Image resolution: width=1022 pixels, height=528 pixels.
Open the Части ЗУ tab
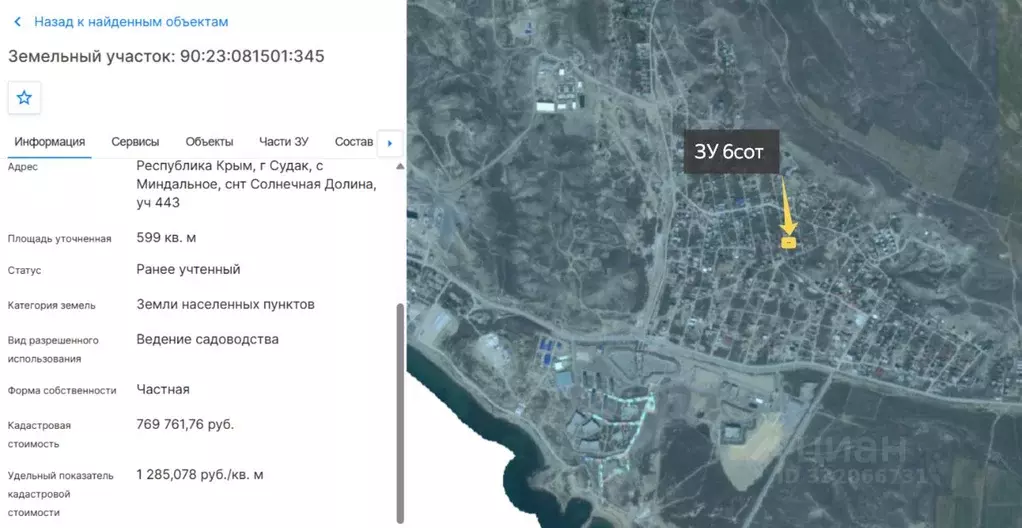284,141
